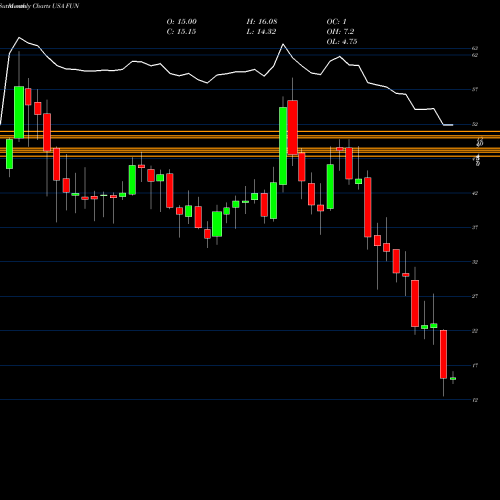
Task: Click the 52 price axis label
Action: (x=475, y=124)
